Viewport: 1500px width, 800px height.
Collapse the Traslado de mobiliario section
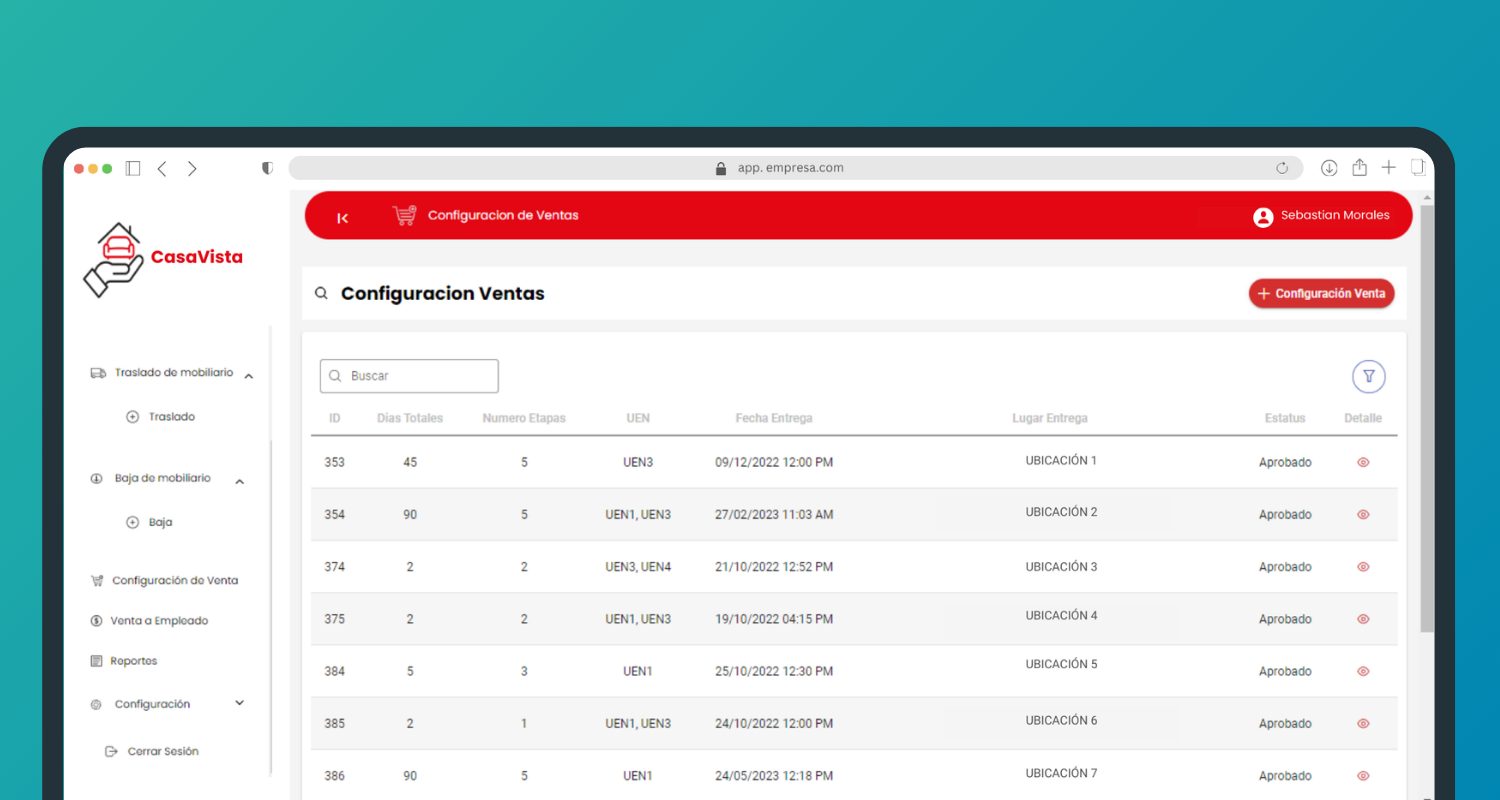tap(249, 376)
